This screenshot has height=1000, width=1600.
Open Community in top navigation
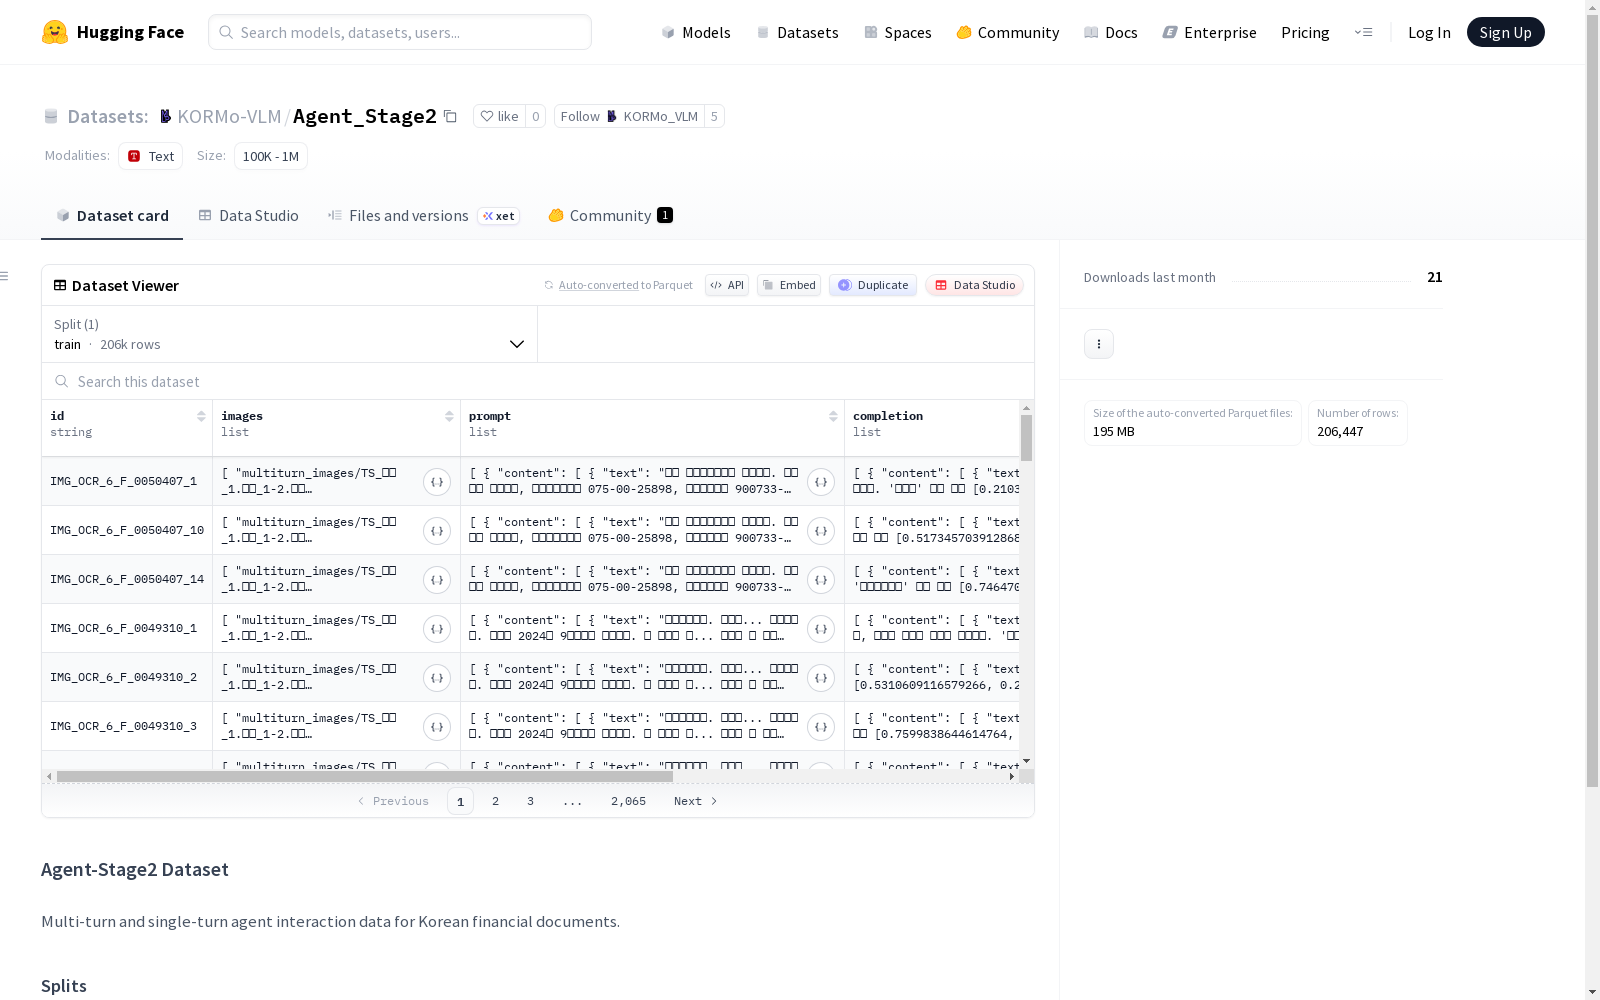[1007, 32]
